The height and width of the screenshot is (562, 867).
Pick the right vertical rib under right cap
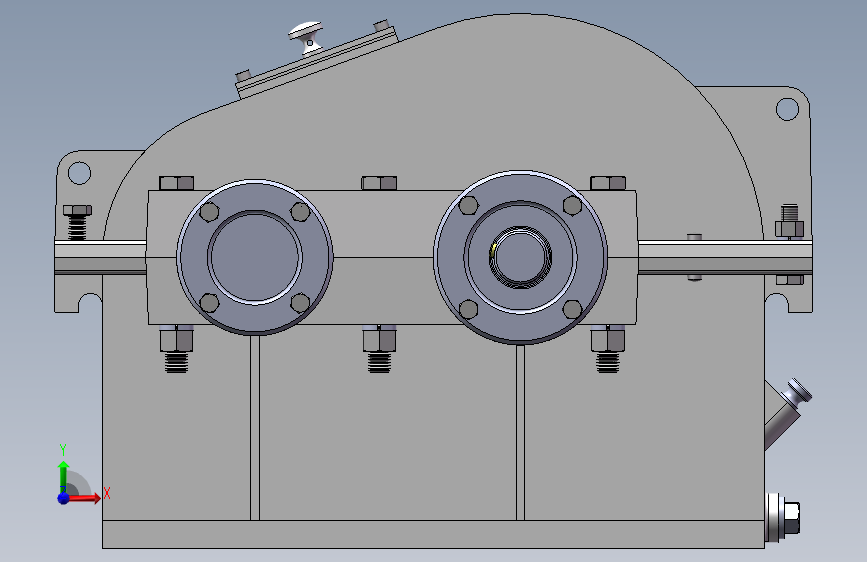[x=520, y=432]
